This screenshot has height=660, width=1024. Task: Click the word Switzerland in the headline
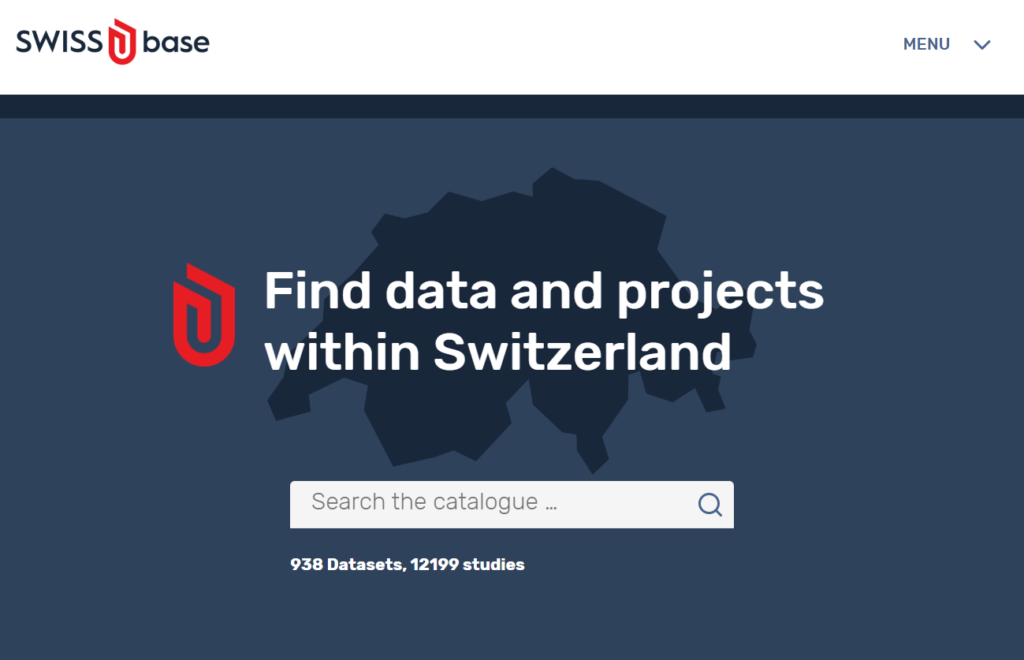click(x=583, y=352)
